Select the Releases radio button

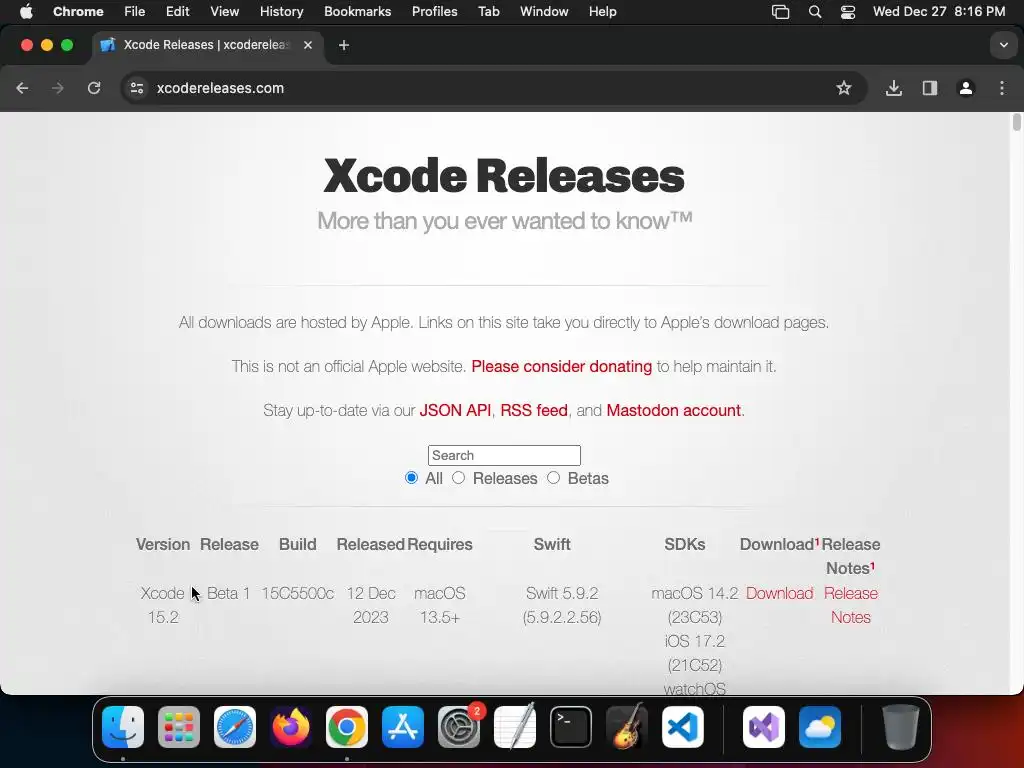458,478
